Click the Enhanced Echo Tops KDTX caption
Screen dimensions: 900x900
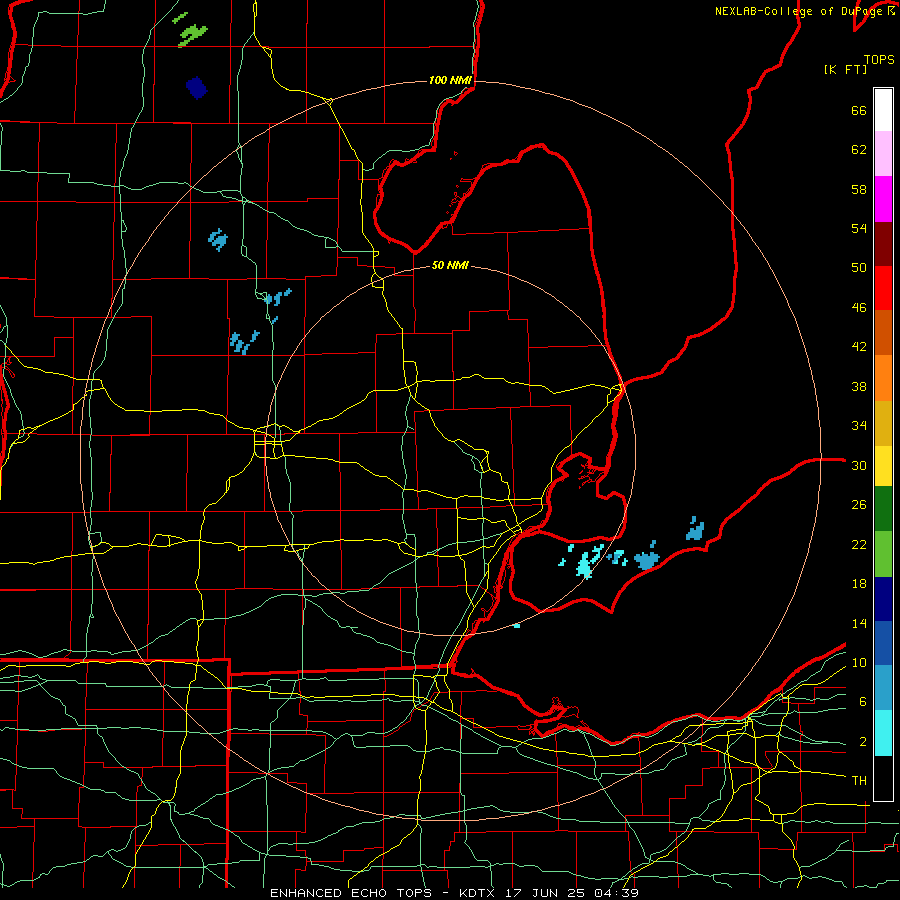454,893
